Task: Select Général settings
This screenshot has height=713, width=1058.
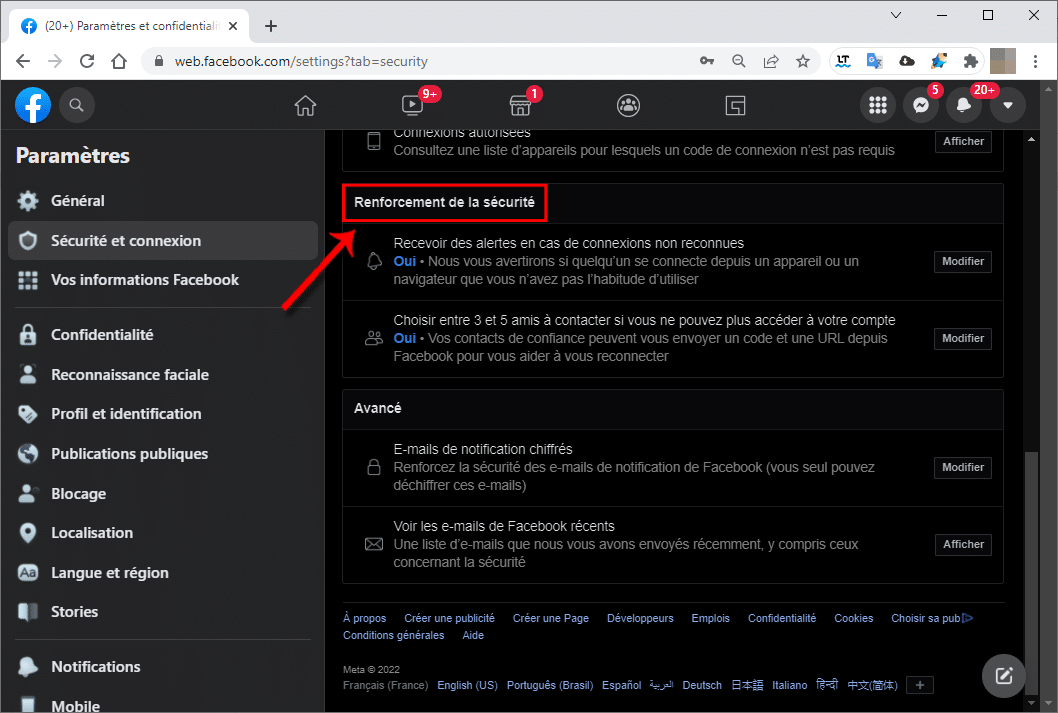Action: click(163, 201)
